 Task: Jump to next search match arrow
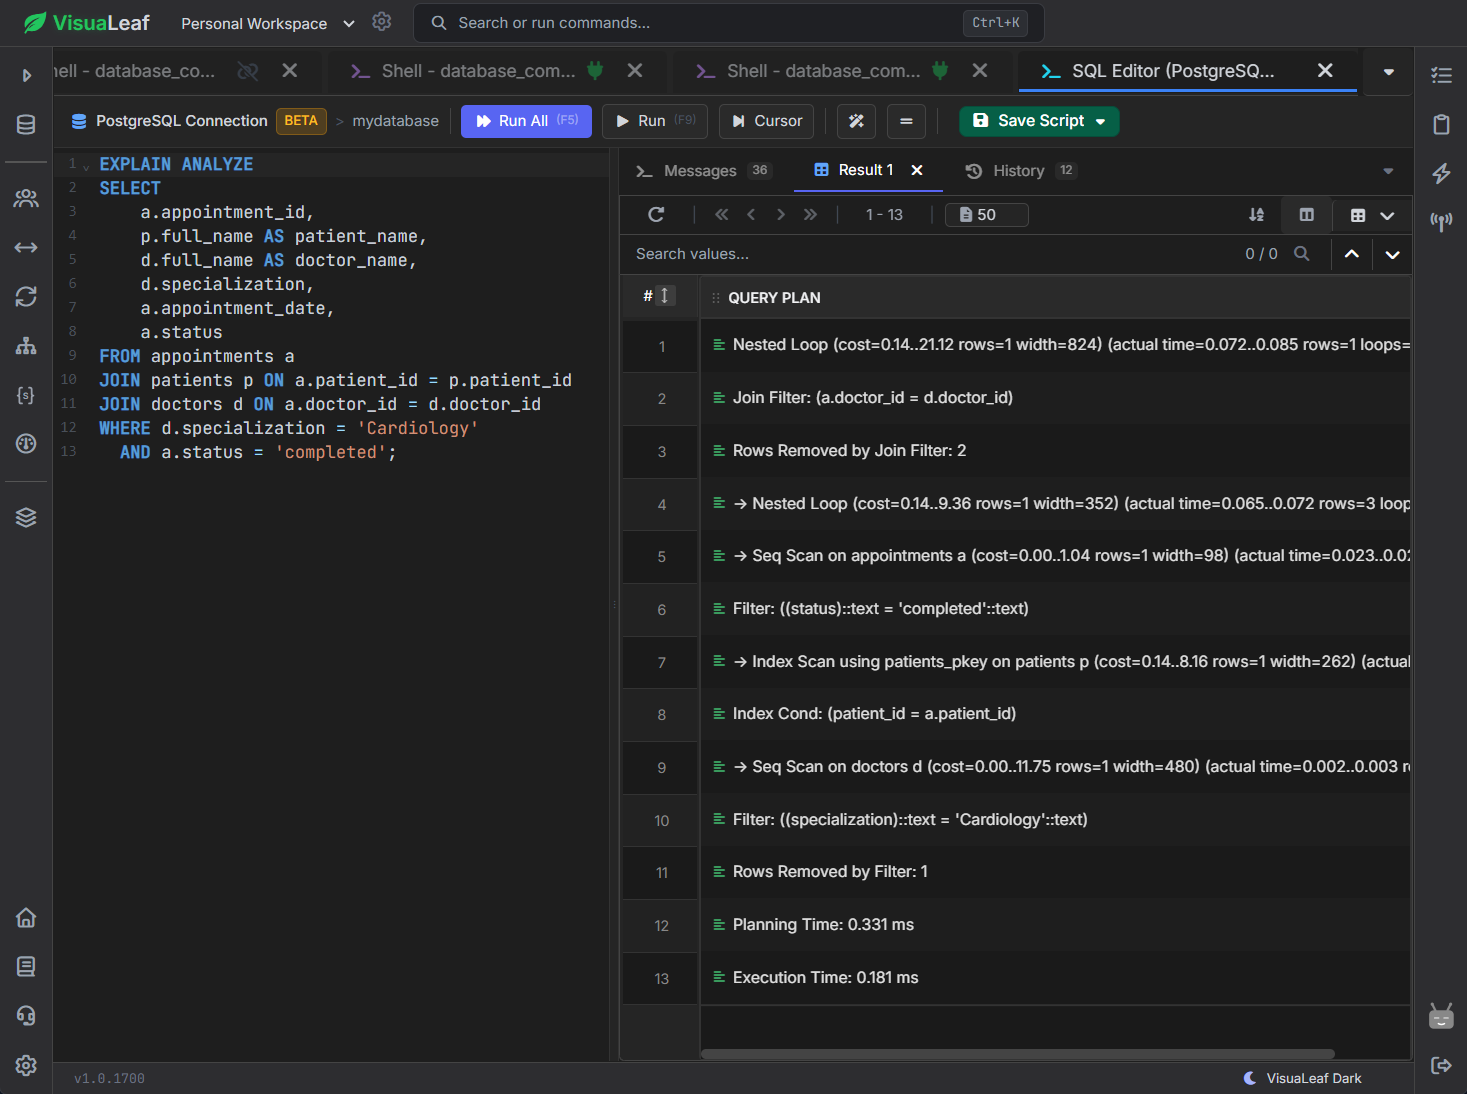(1392, 254)
